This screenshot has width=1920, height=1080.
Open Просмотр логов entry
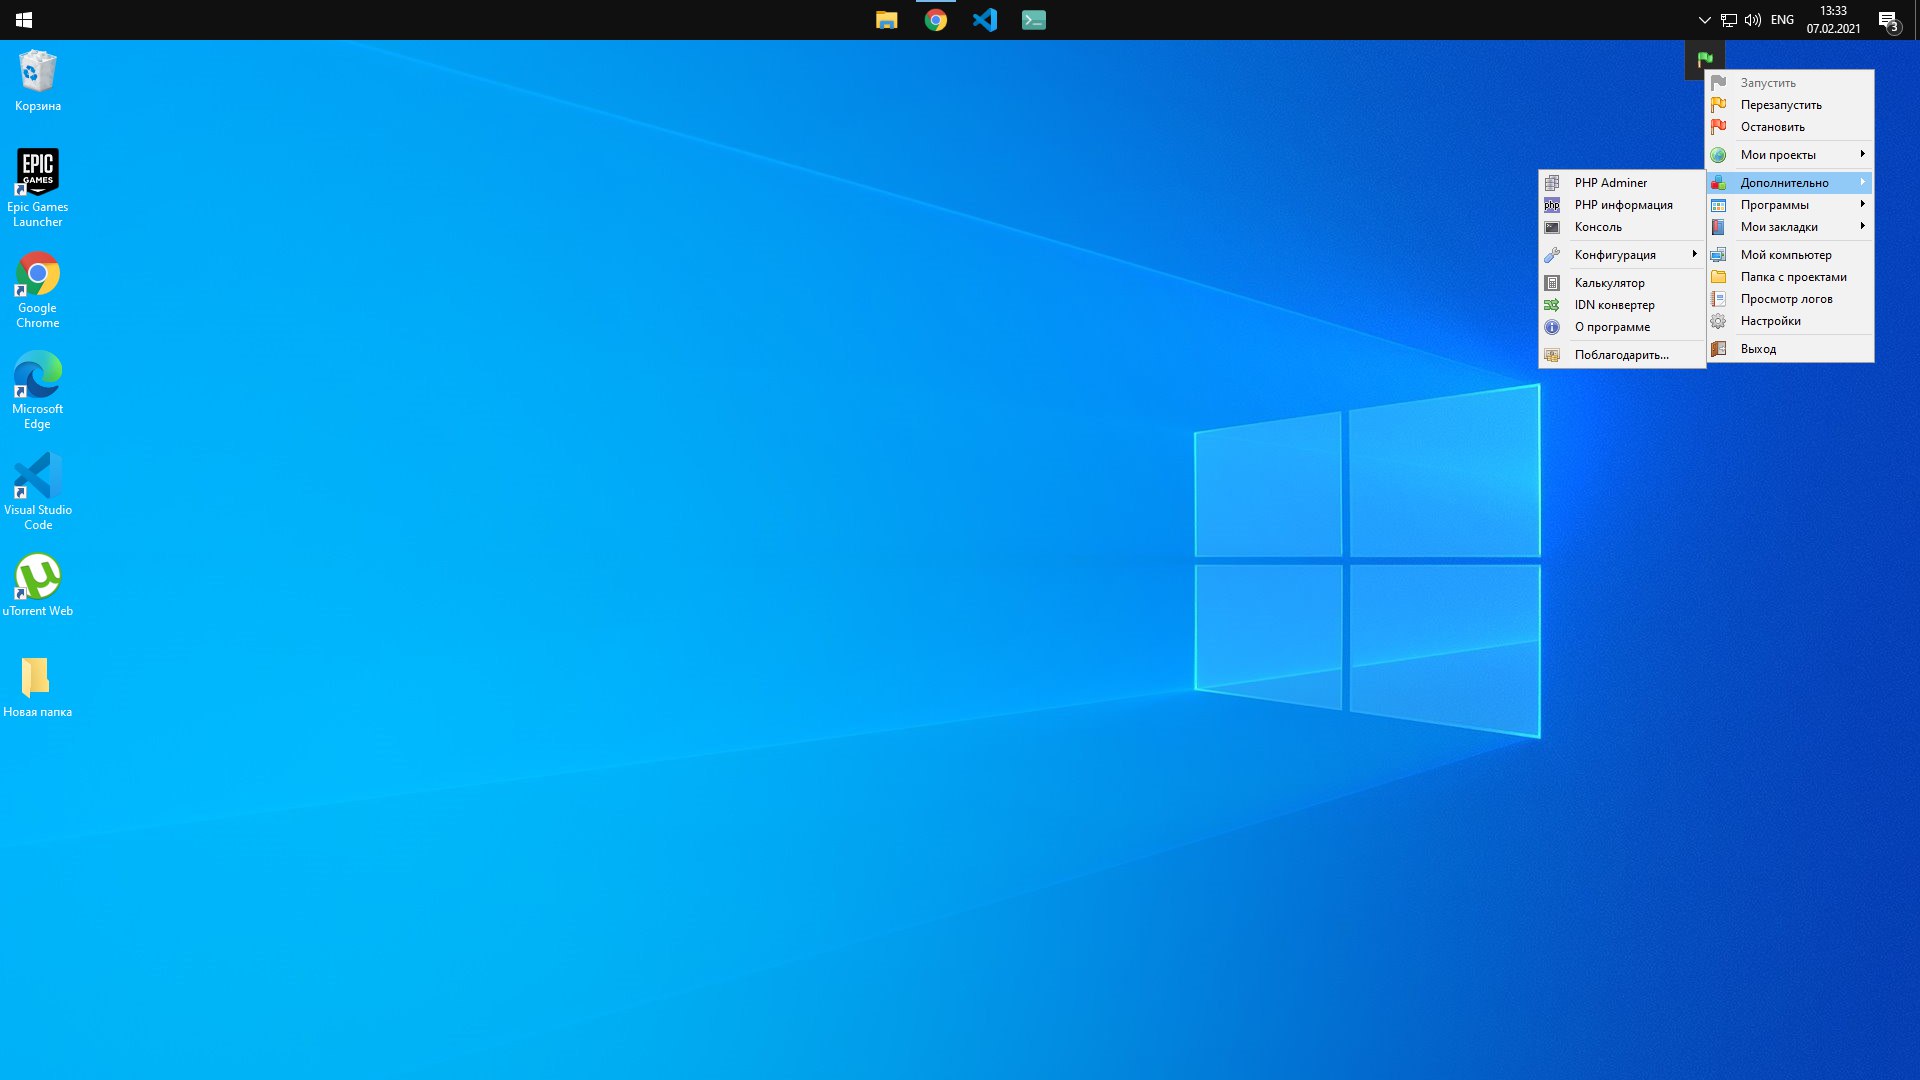[1786, 299]
